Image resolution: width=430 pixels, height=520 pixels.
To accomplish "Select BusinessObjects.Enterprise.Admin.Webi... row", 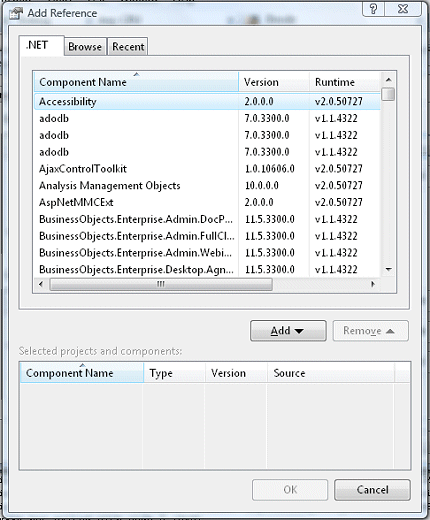I will click(x=207, y=252).
